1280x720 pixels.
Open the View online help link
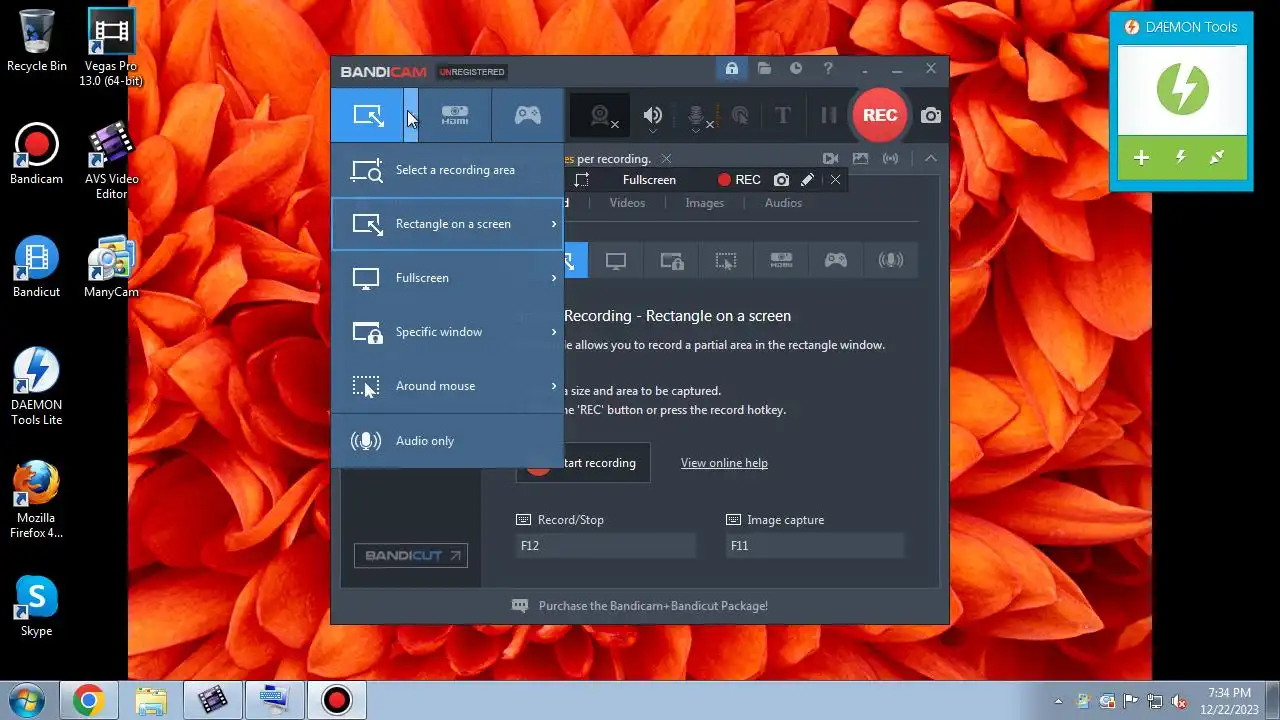724,463
